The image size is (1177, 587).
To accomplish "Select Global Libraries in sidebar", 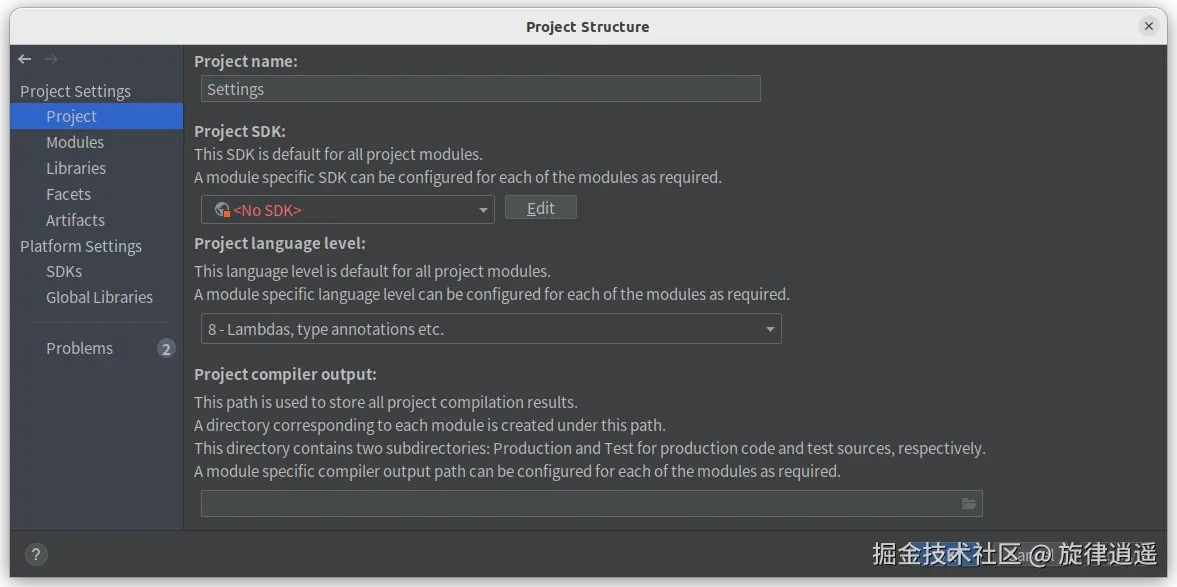I will (x=99, y=298).
